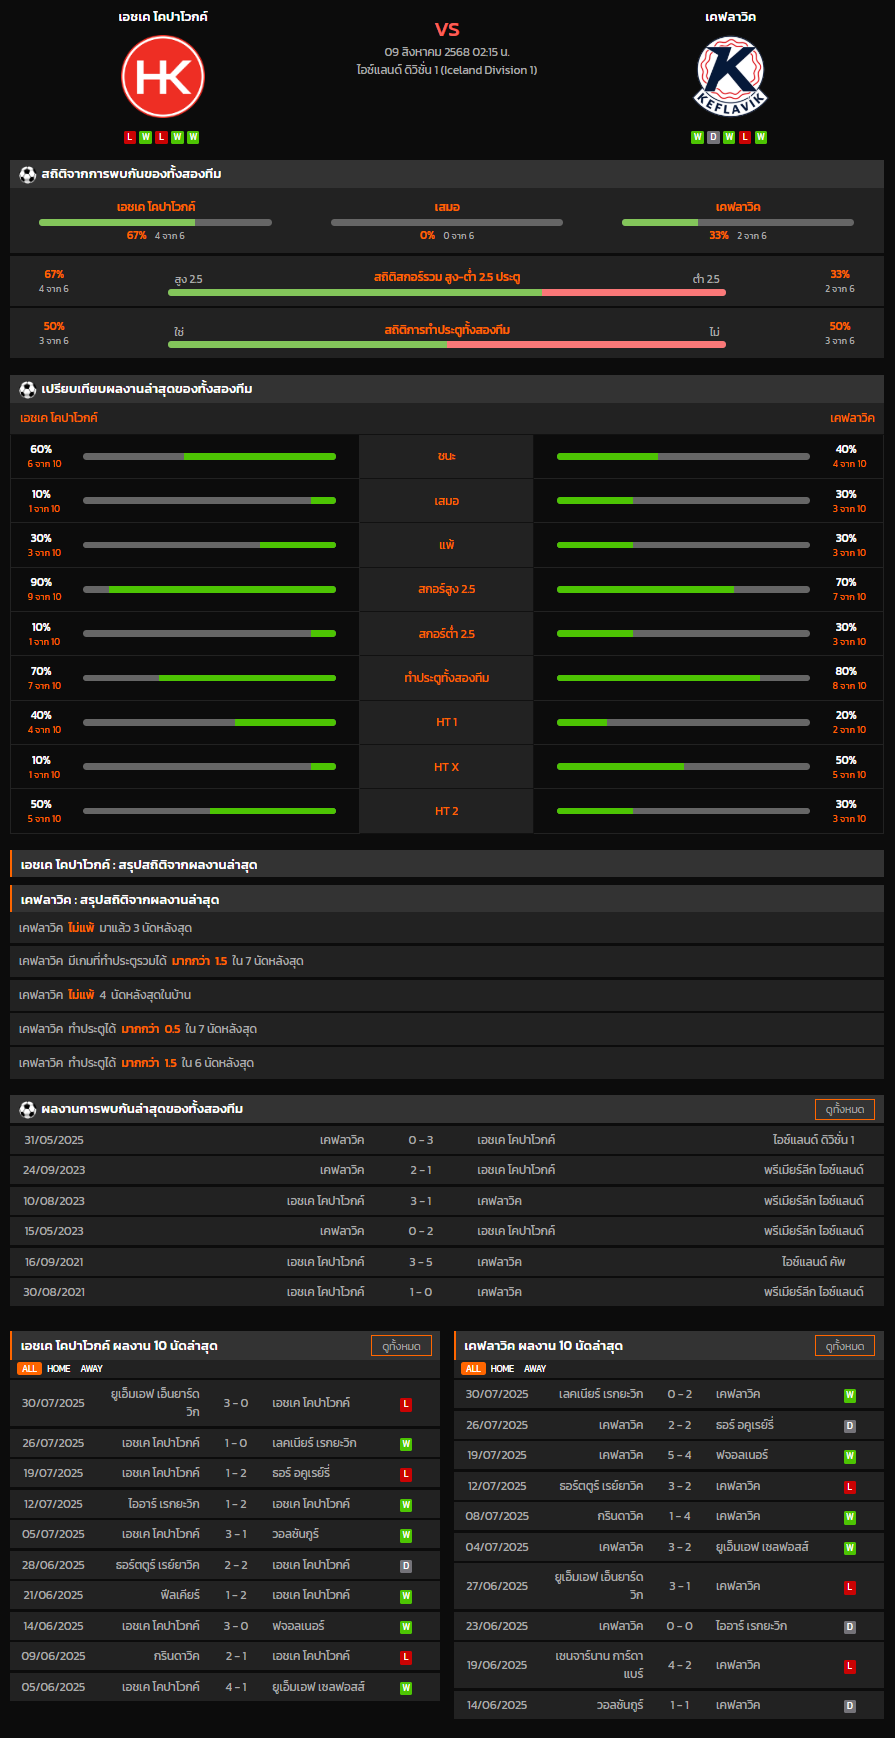Click the 0% draw (เสมอ) head-to-head bar

(x=447, y=222)
